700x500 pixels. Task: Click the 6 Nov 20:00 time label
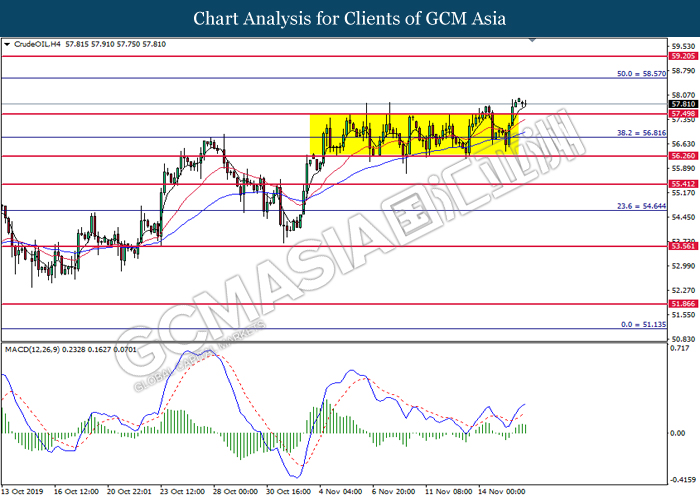click(394, 492)
